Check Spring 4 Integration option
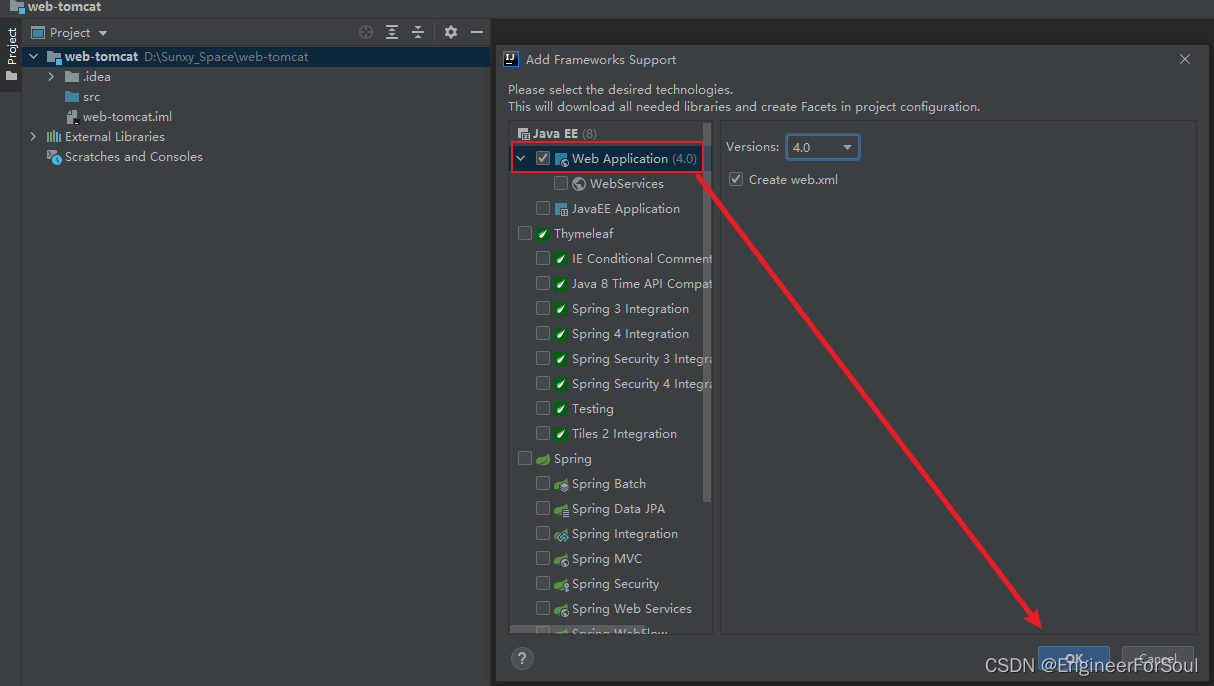The width and height of the screenshot is (1214, 686). pos(543,333)
